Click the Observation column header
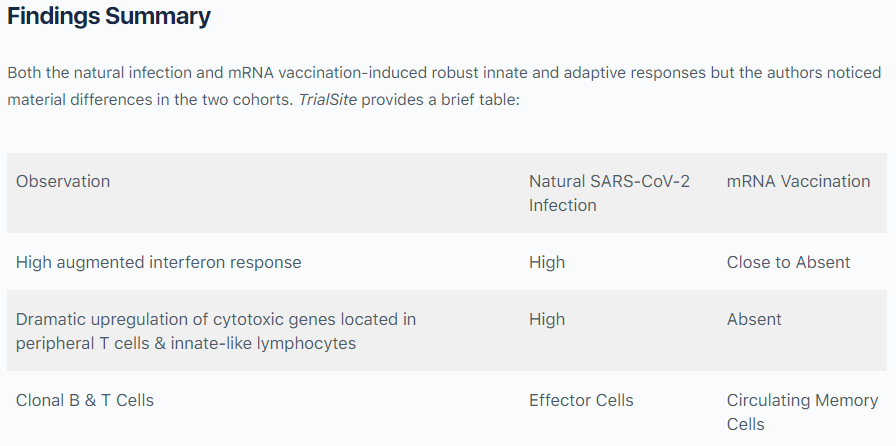The height and width of the screenshot is (446, 896). click(x=63, y=181)
